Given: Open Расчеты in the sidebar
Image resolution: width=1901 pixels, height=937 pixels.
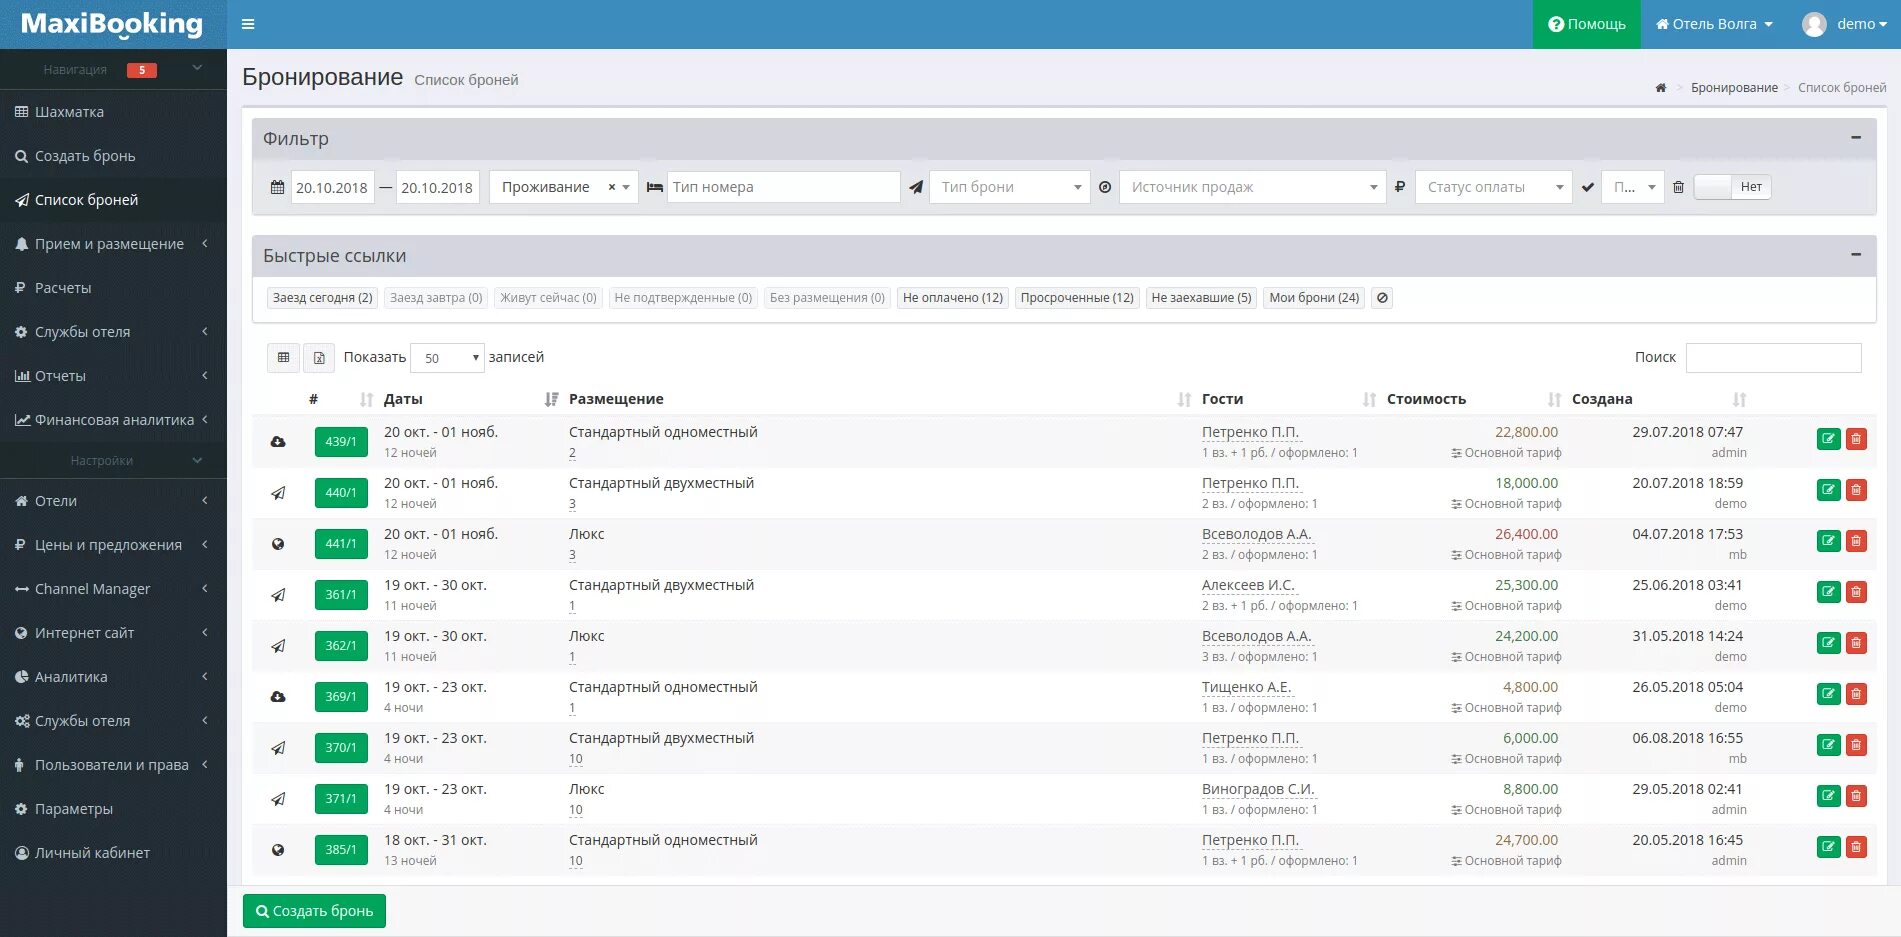Looking at the screenshot, I should pos(113,288).
